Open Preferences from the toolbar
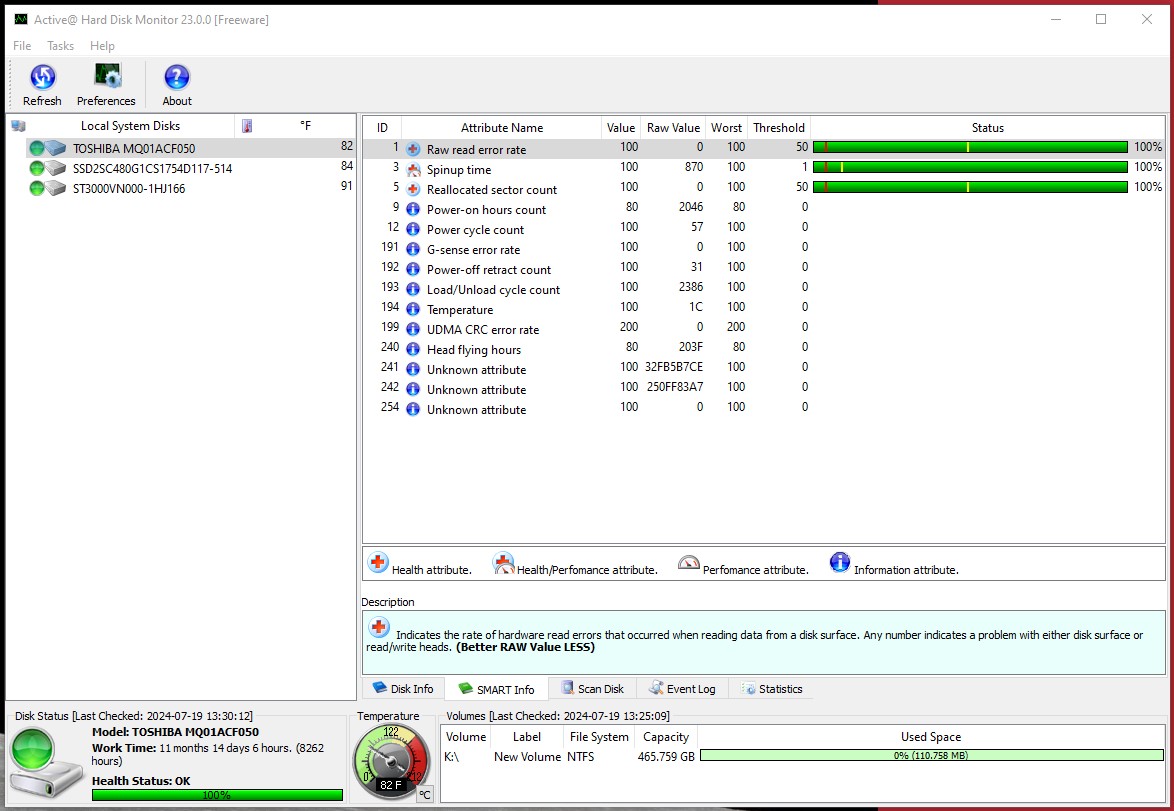The height and width of the screenshot is (811, 1174). click(106, 78)
